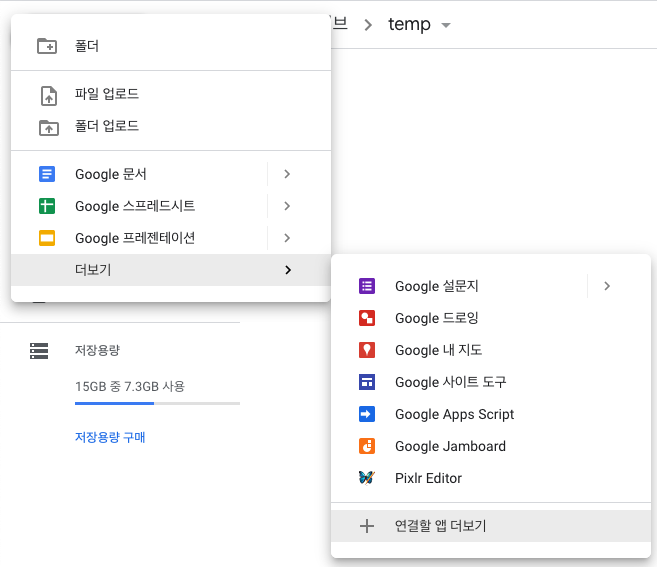
Task: Click the 저장용량 구매 link
Action: coord(110,437)
